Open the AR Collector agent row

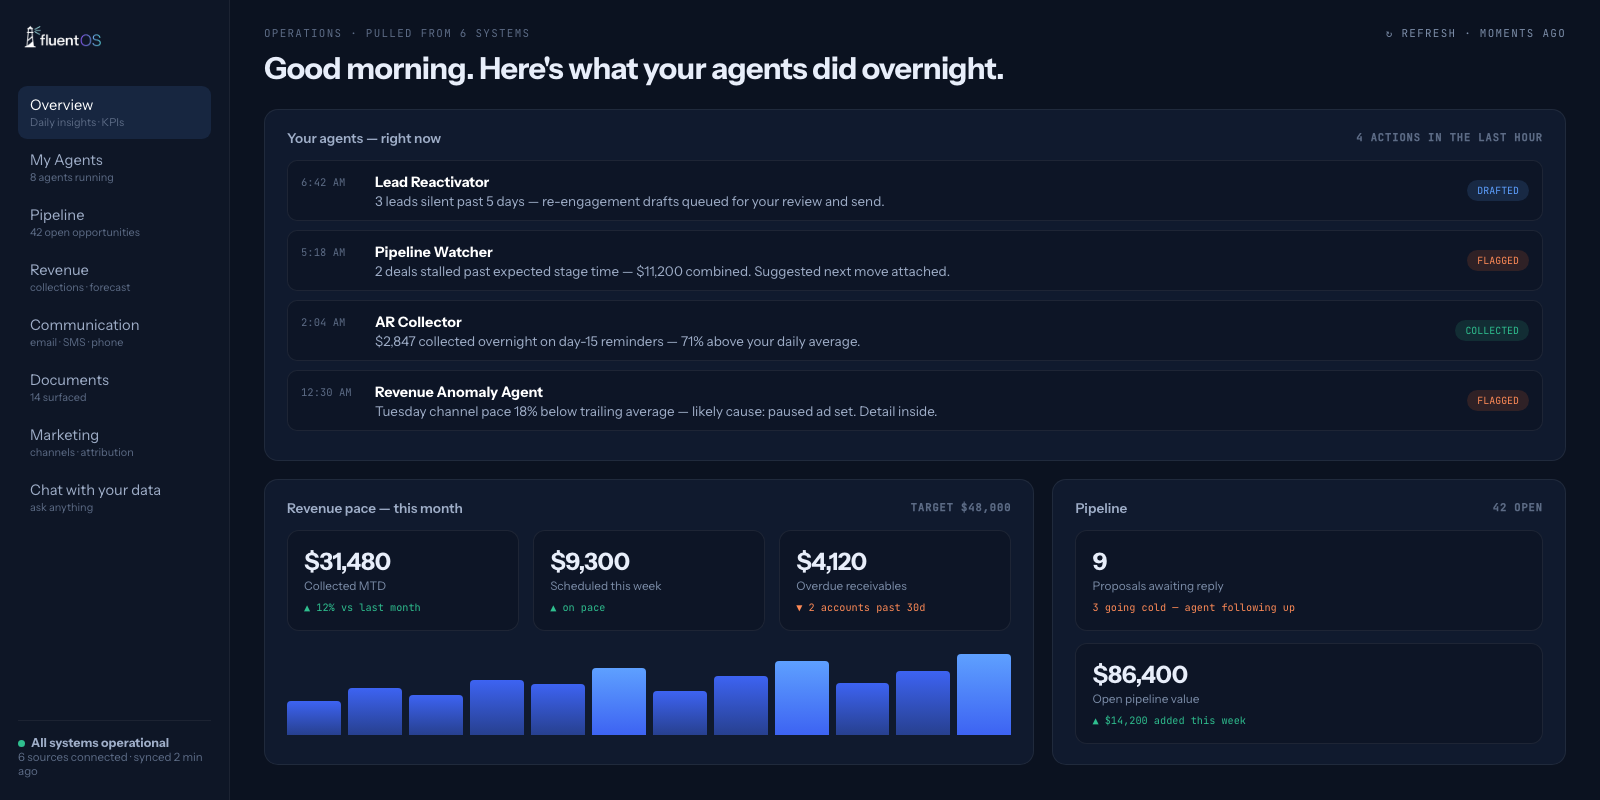[914, 331]
